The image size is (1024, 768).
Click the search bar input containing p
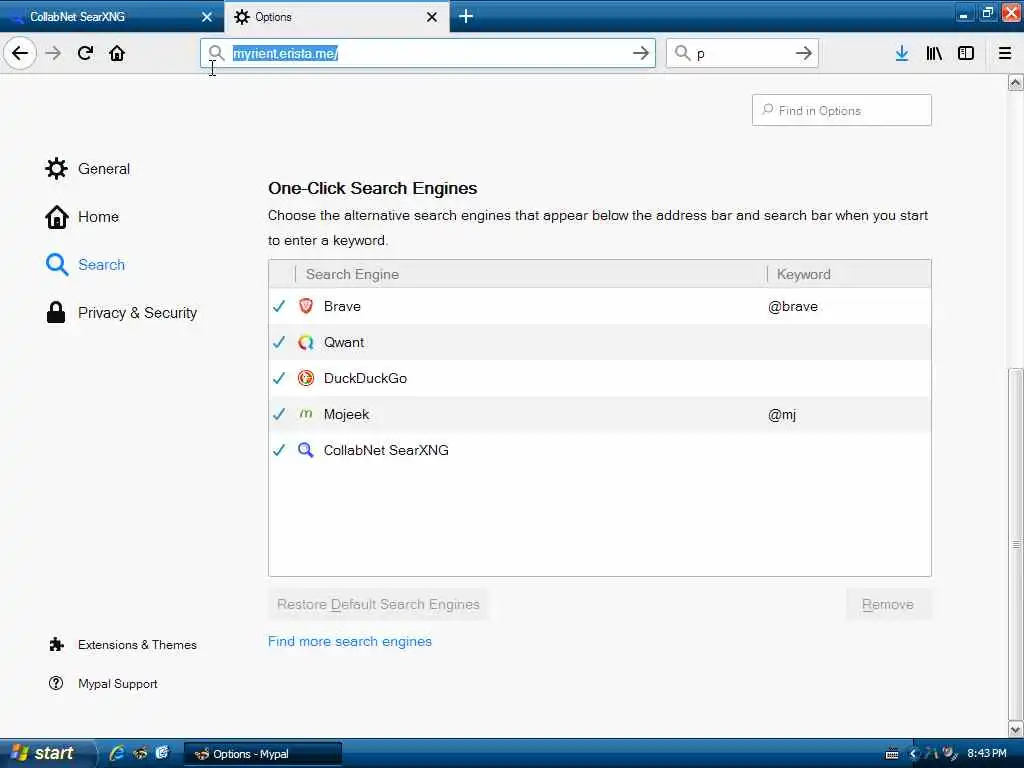(x=742, y=54)
